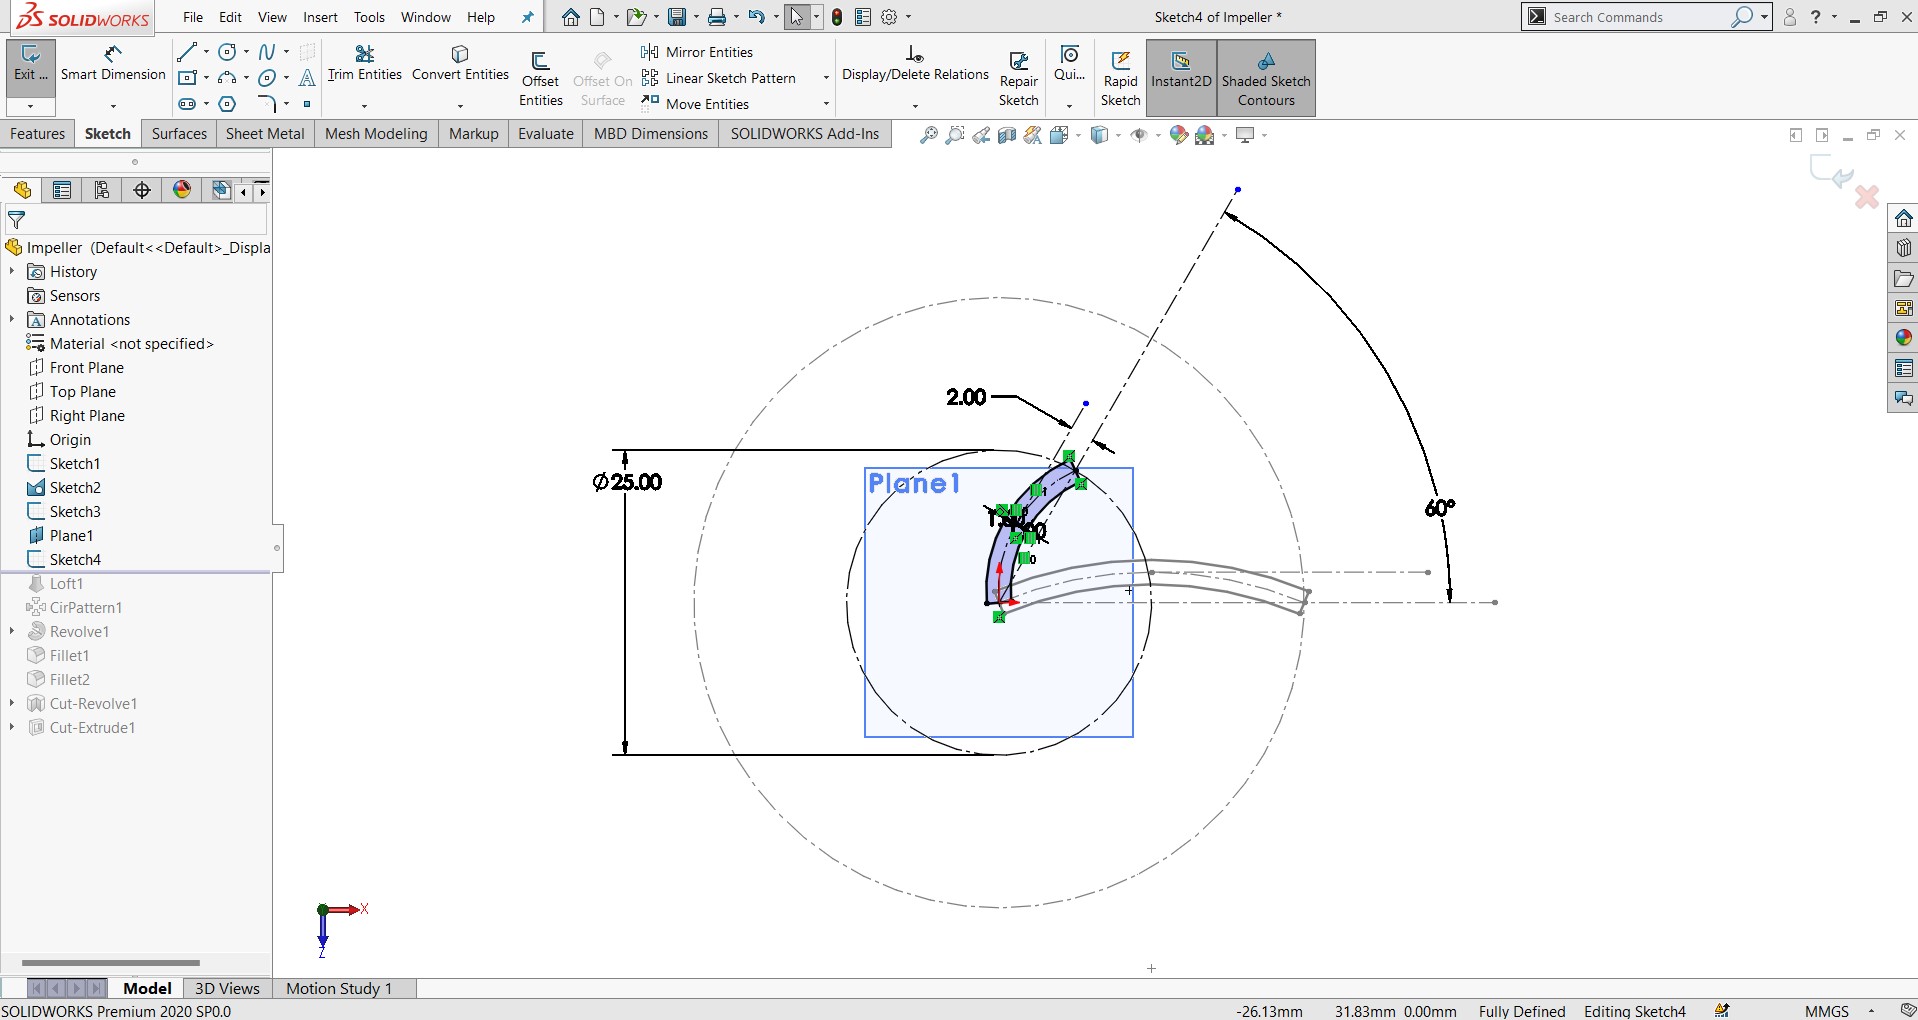This screenshot has width=1918, height=1020.
Task: Open Design Library in task pane
Action: [x=1903, y=248]
